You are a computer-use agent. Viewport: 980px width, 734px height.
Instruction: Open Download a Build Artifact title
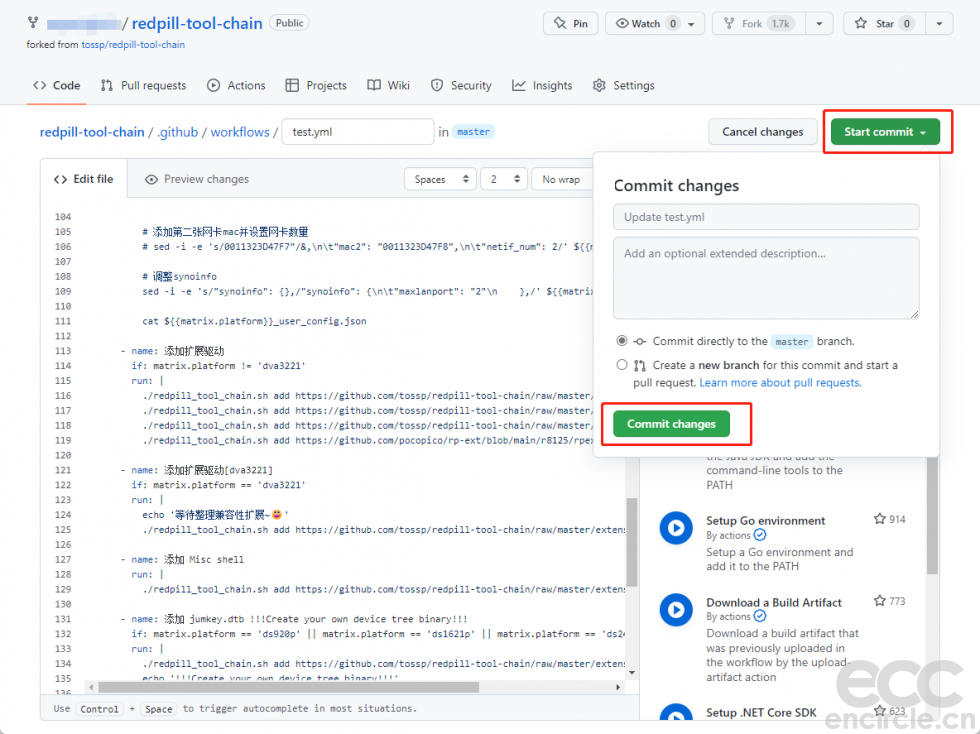pyautogui.click(x=774, y=603)
